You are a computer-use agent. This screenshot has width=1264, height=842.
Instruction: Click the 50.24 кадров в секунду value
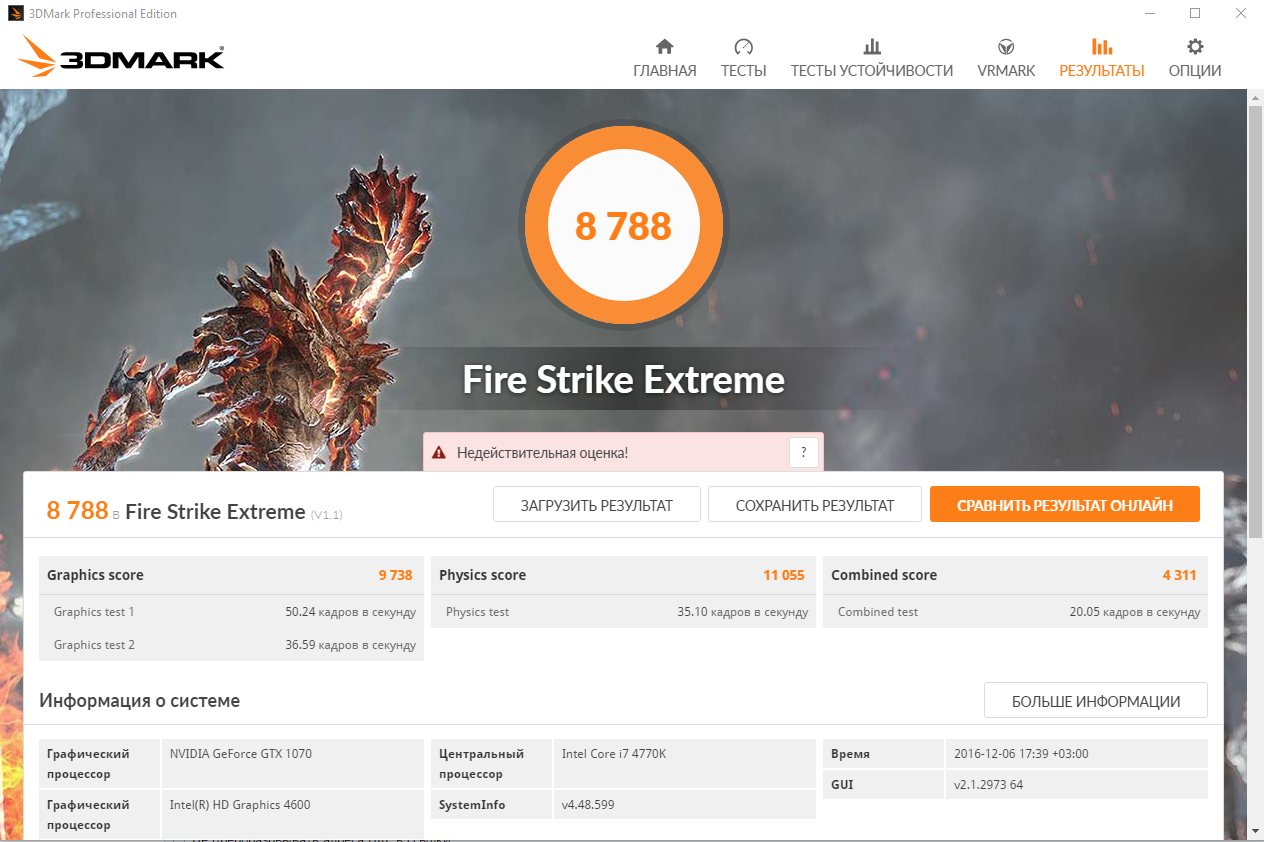click(350, 612)
